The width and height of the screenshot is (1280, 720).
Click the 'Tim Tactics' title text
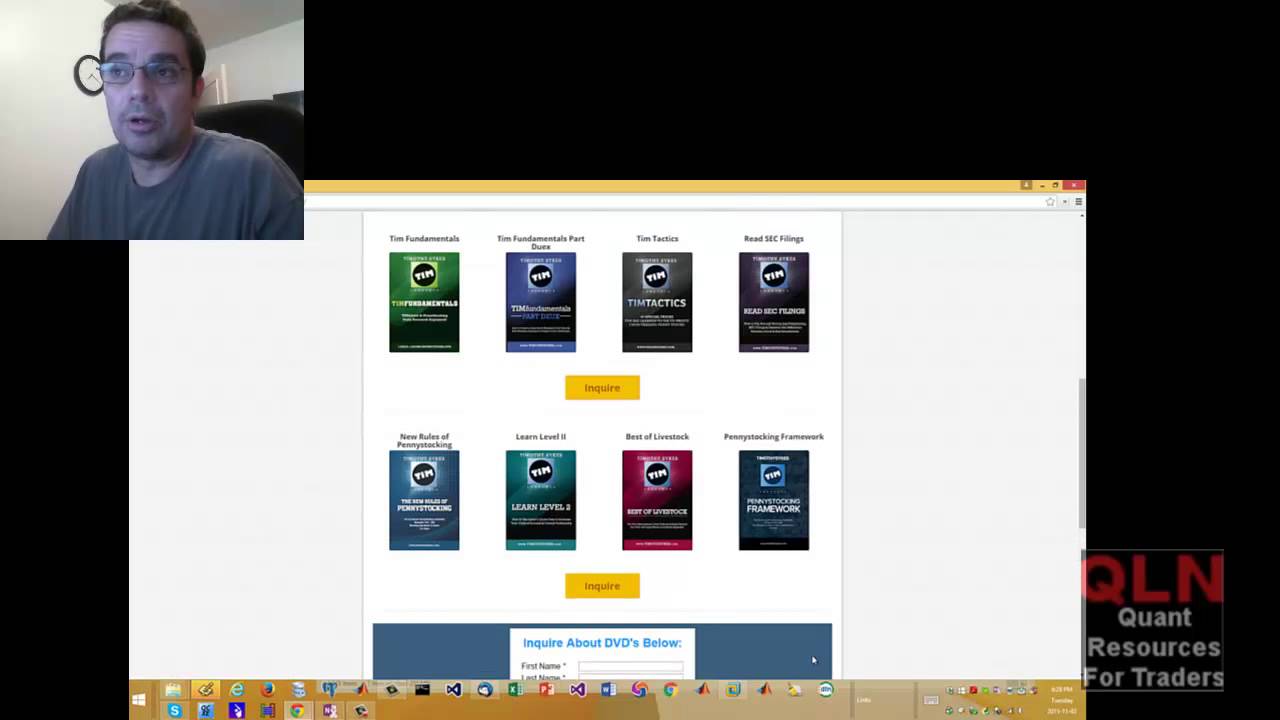(x=657, y=238)
